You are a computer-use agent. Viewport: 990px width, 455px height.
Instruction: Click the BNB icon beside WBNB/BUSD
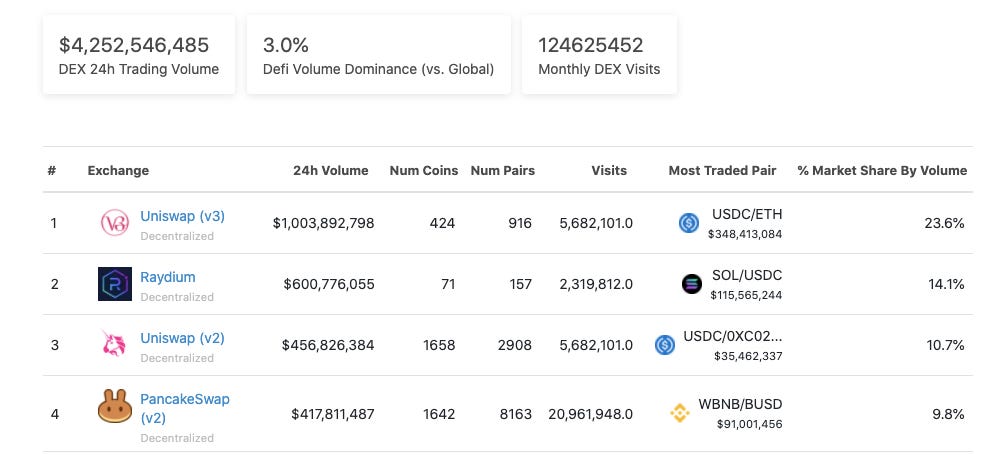click(x=680, y=413)
